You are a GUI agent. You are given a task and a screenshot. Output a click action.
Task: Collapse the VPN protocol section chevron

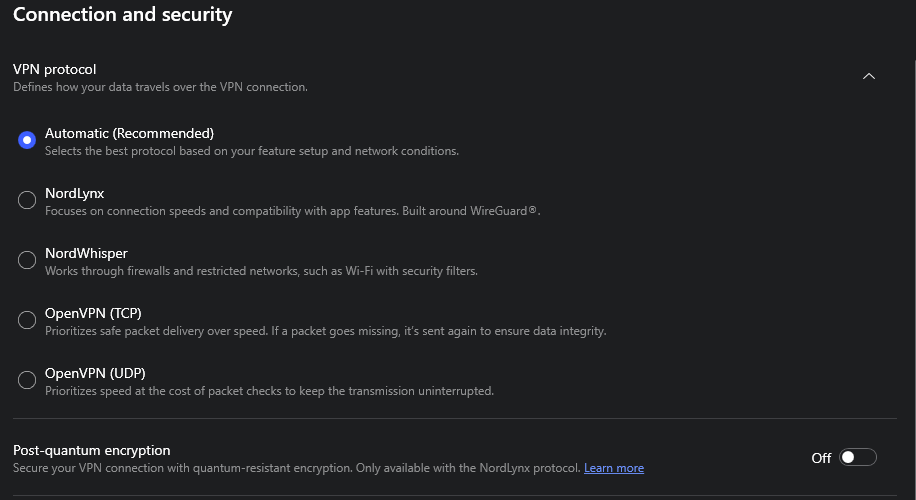click(868, 76)
